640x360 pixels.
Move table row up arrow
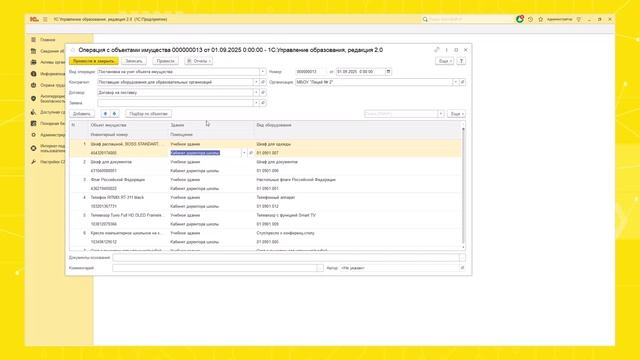pyautogui.click(x=105, y=113)
